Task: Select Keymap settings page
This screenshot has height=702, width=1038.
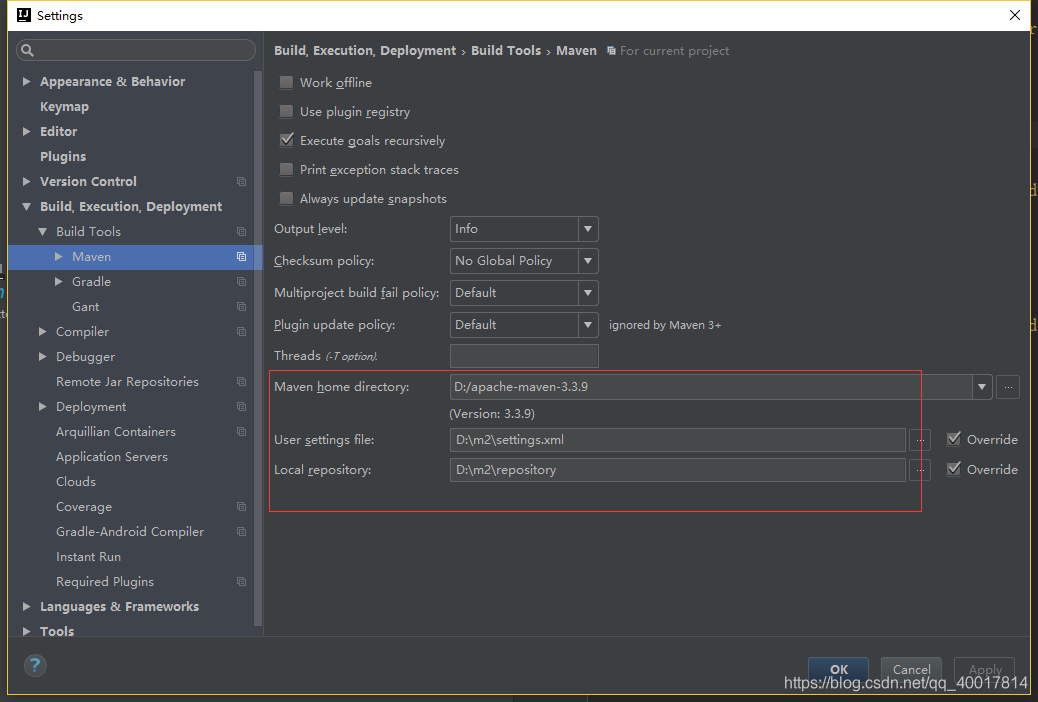Action: 64,107
